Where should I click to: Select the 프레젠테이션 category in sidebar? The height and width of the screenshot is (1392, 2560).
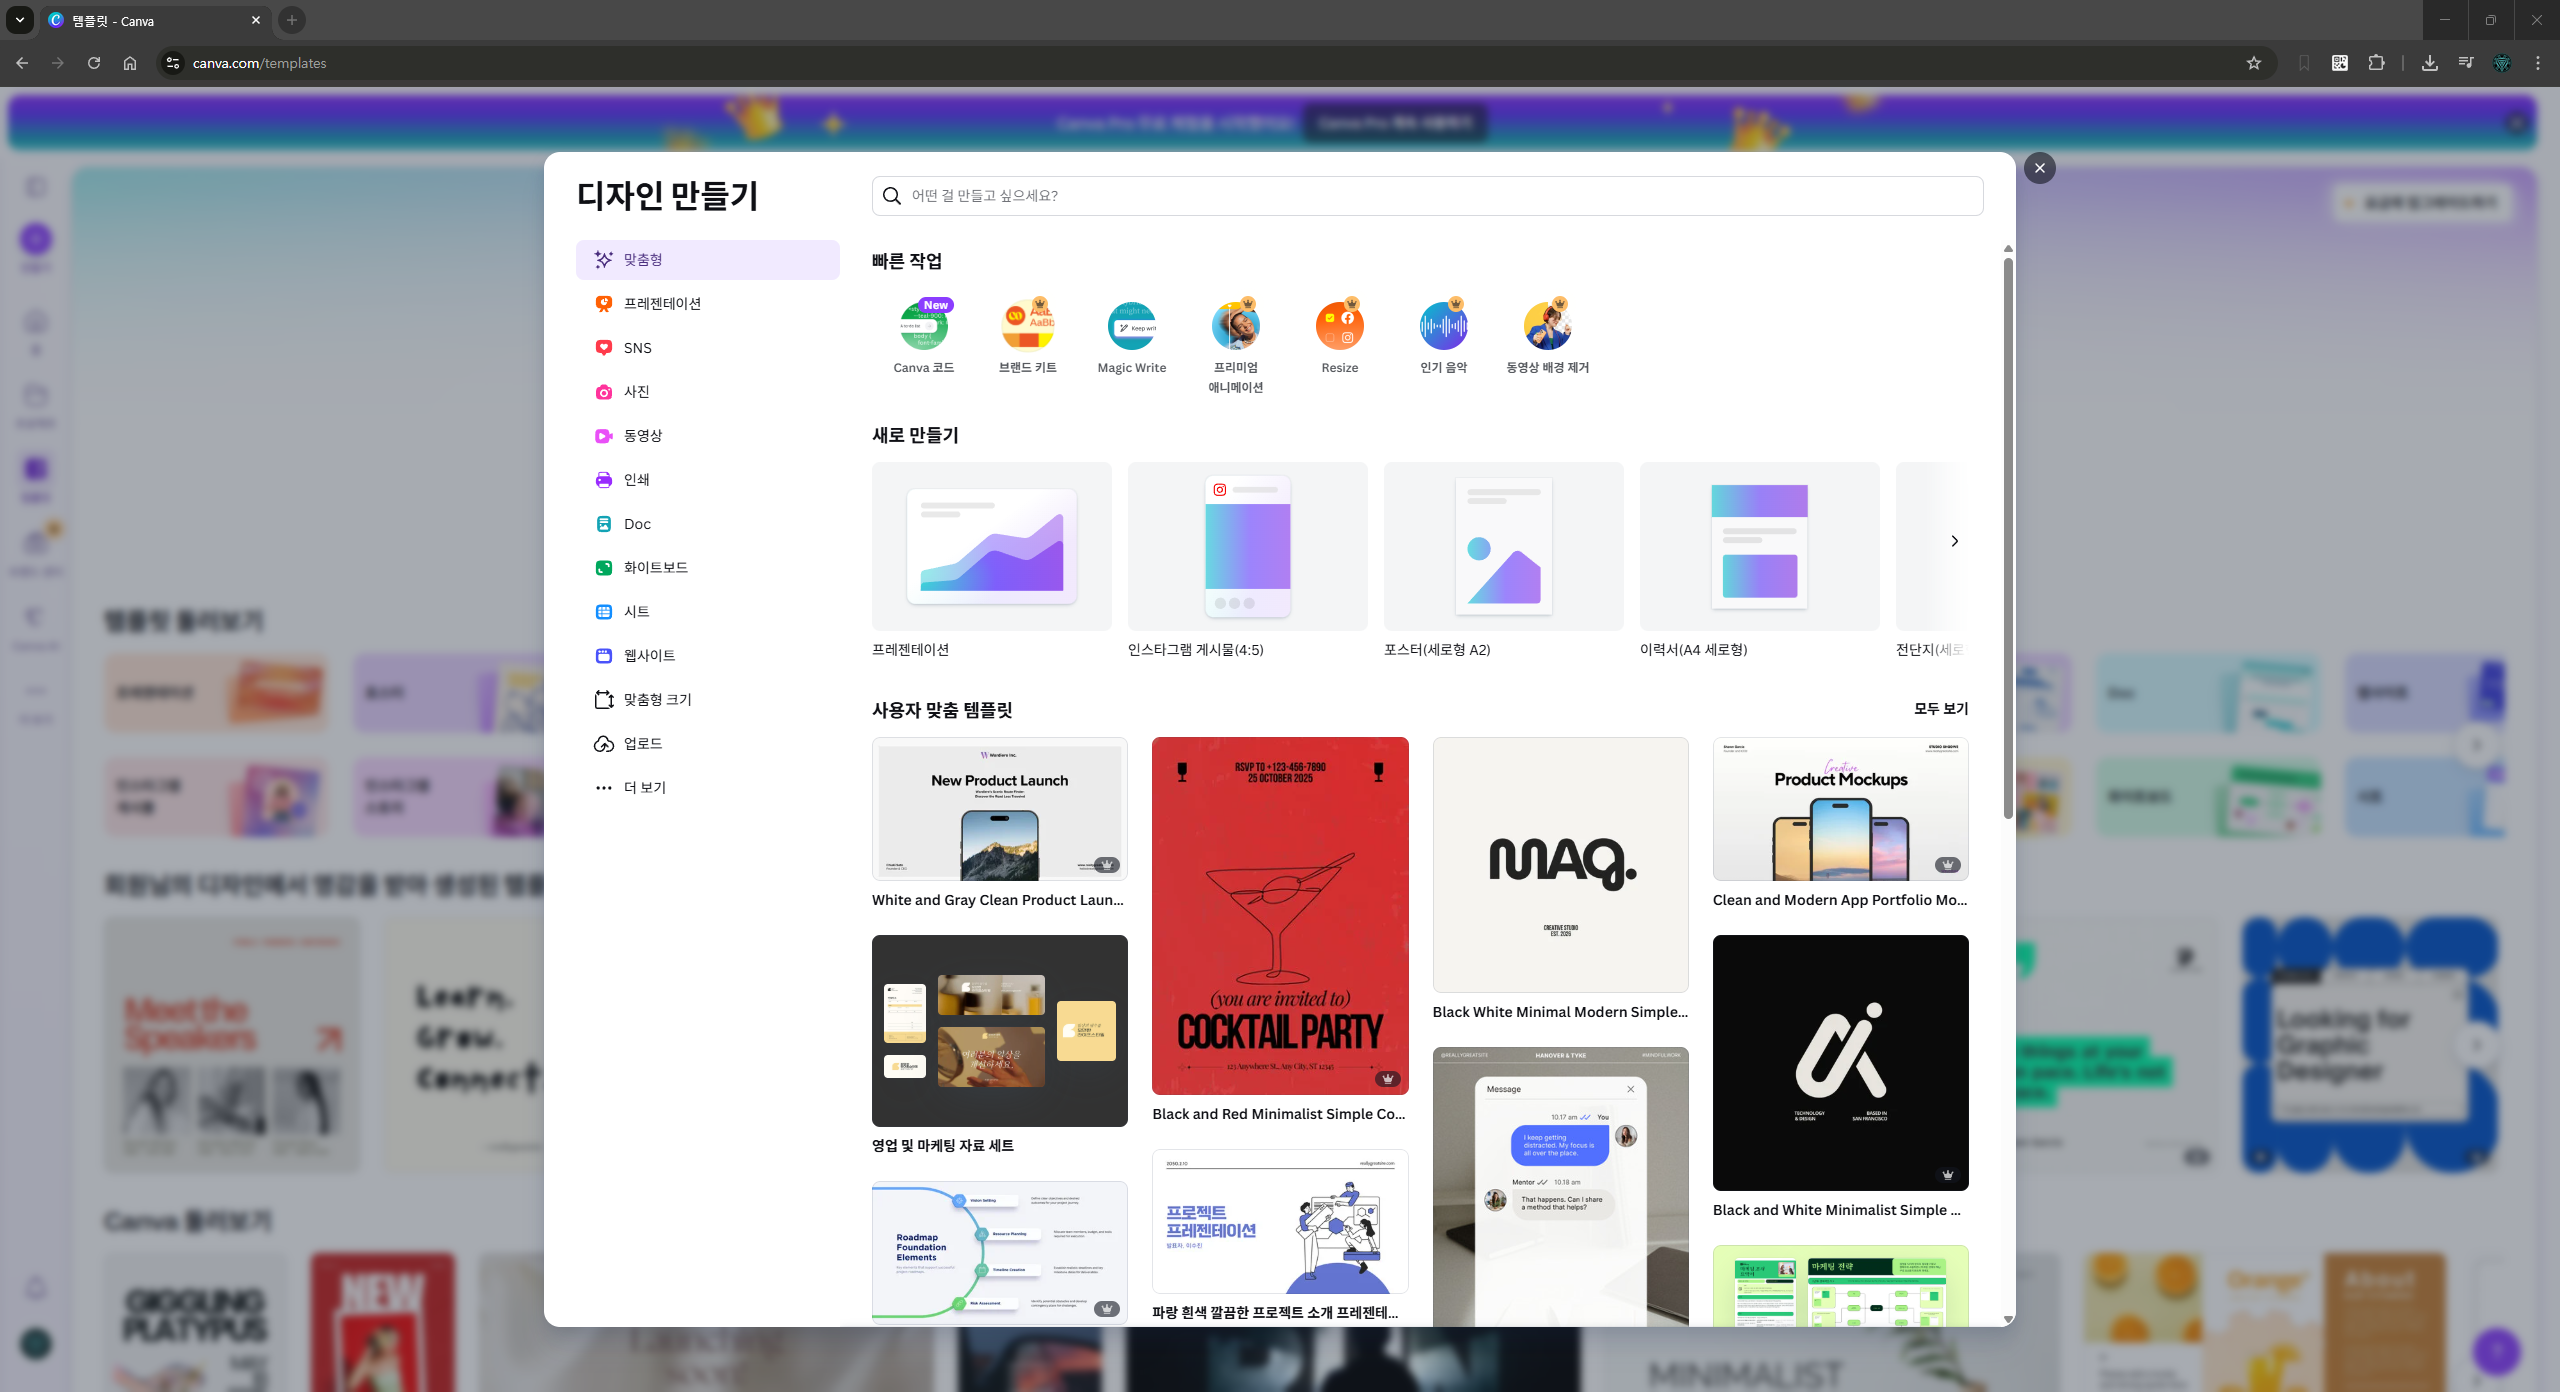[x=661, y=303]
